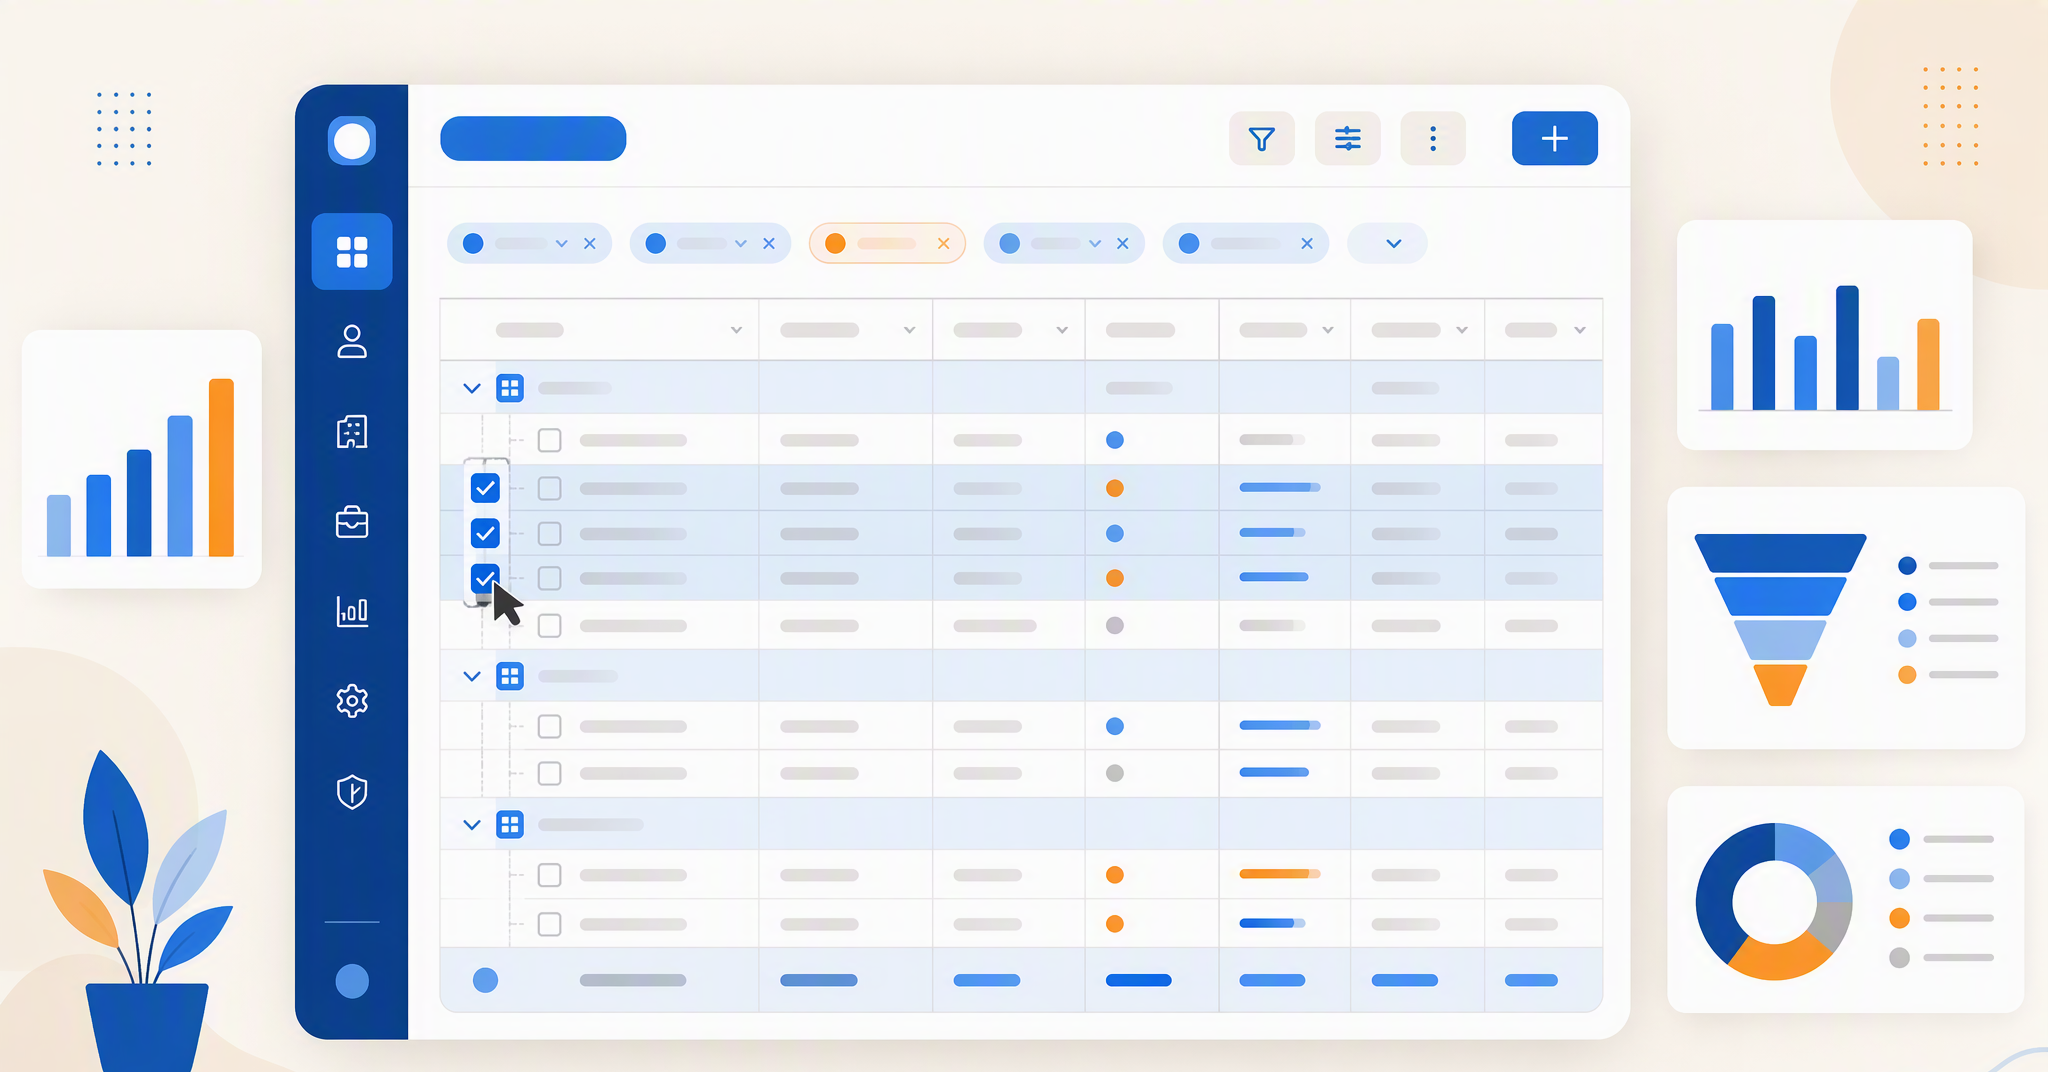Check the first row checkbox in the third group
Viewport: 2048px width, 1072px height.
click(x=549, y=875)
